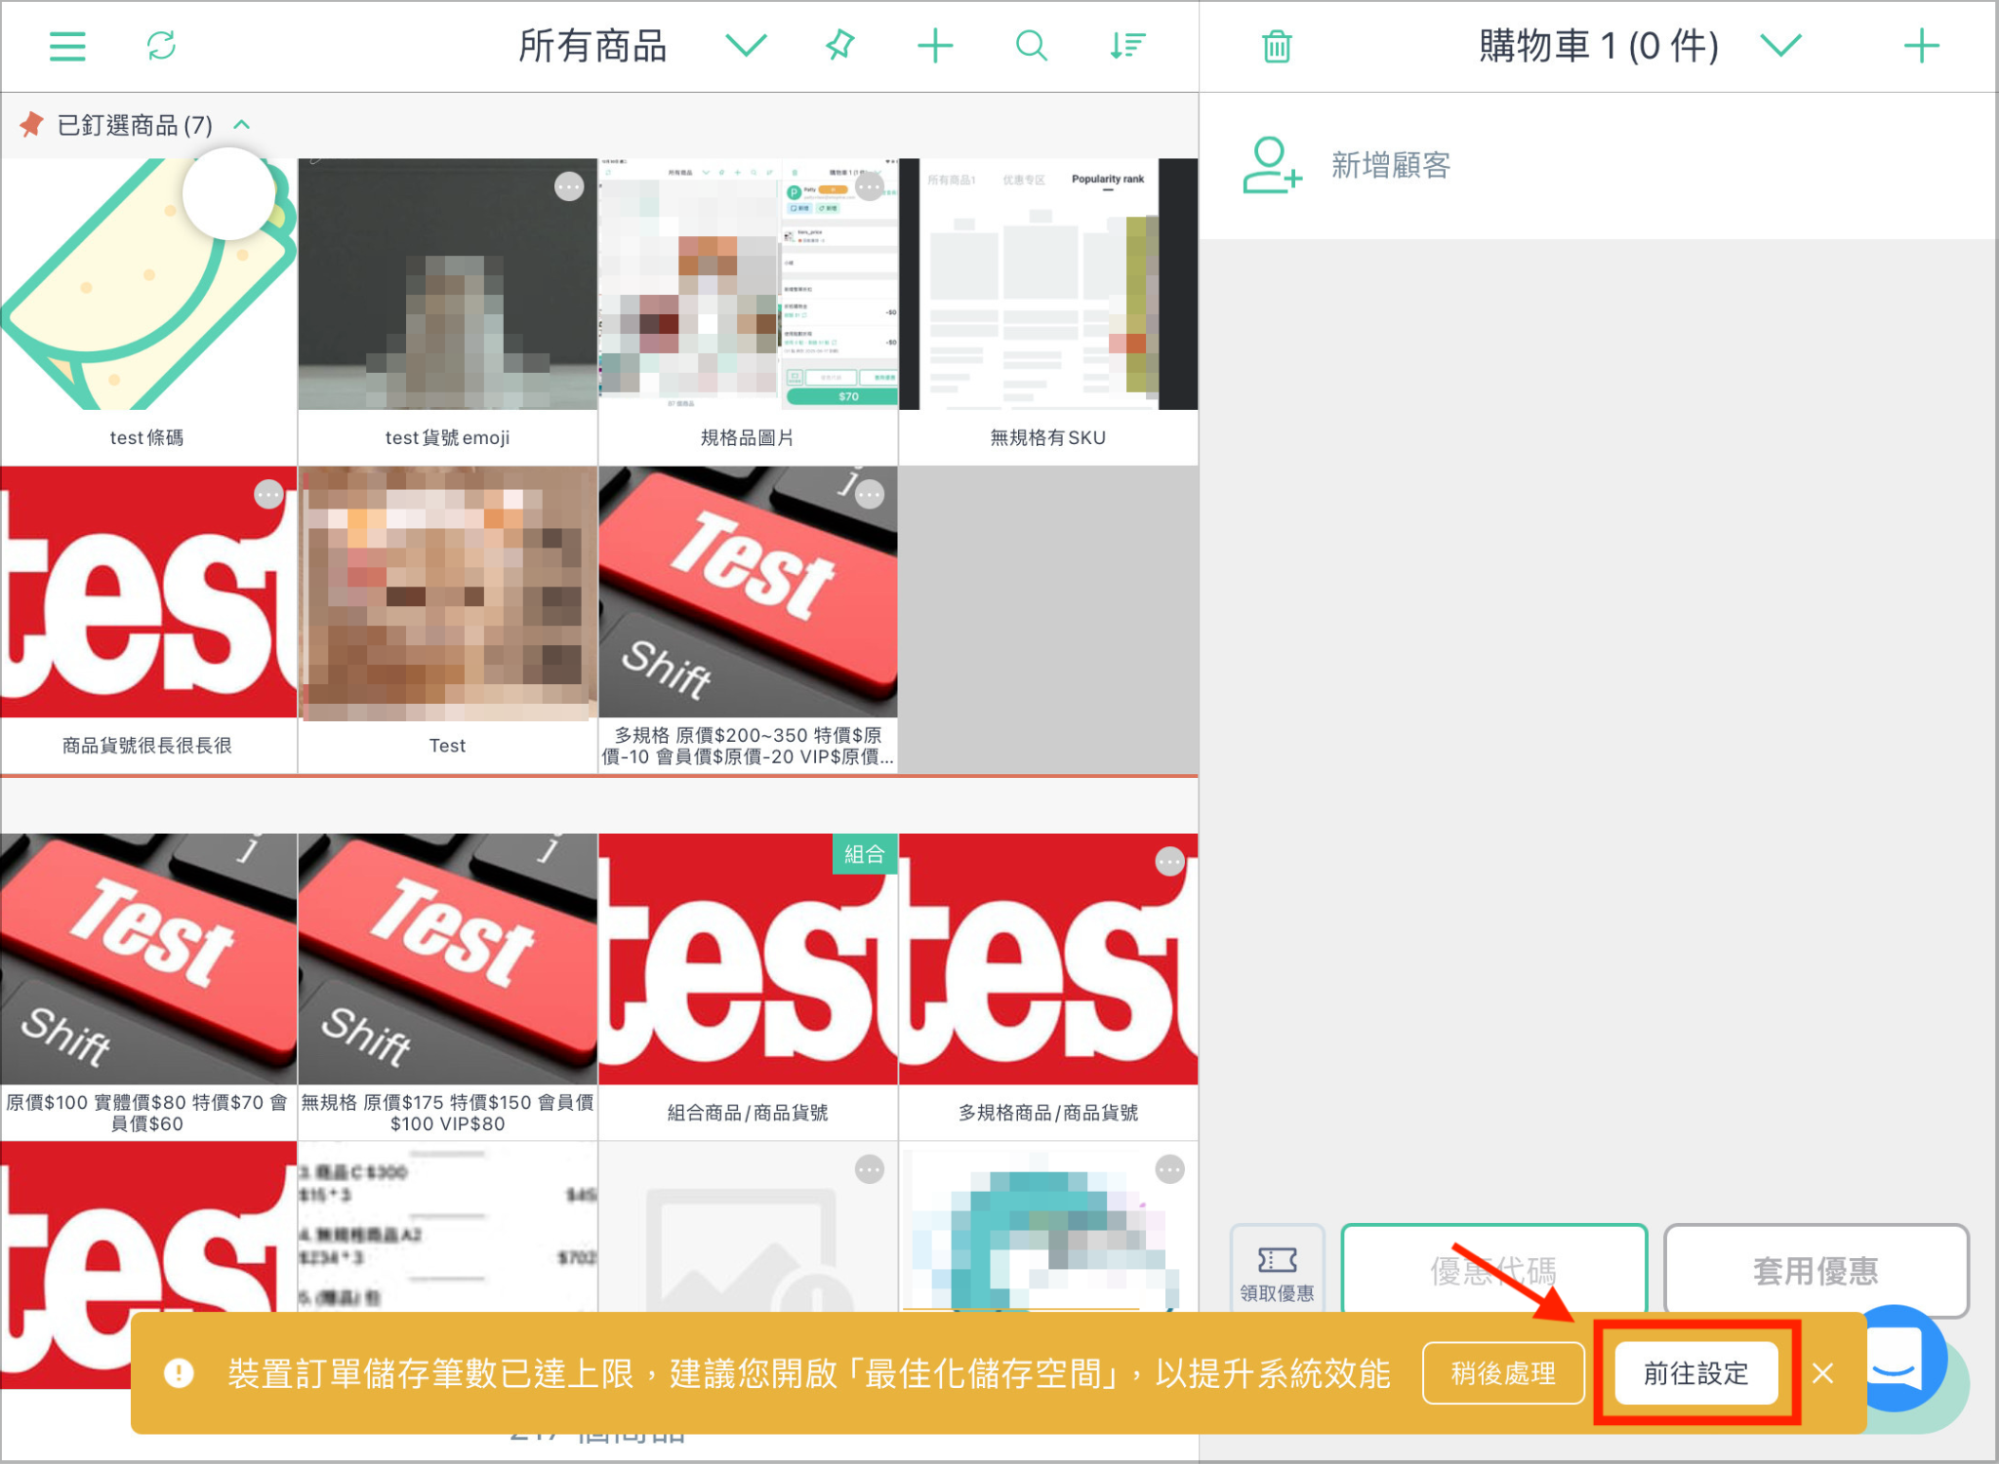Click the pin products icon in toolbar
This screenshot has width=1999, height=1465.
(x=840, y=46)
